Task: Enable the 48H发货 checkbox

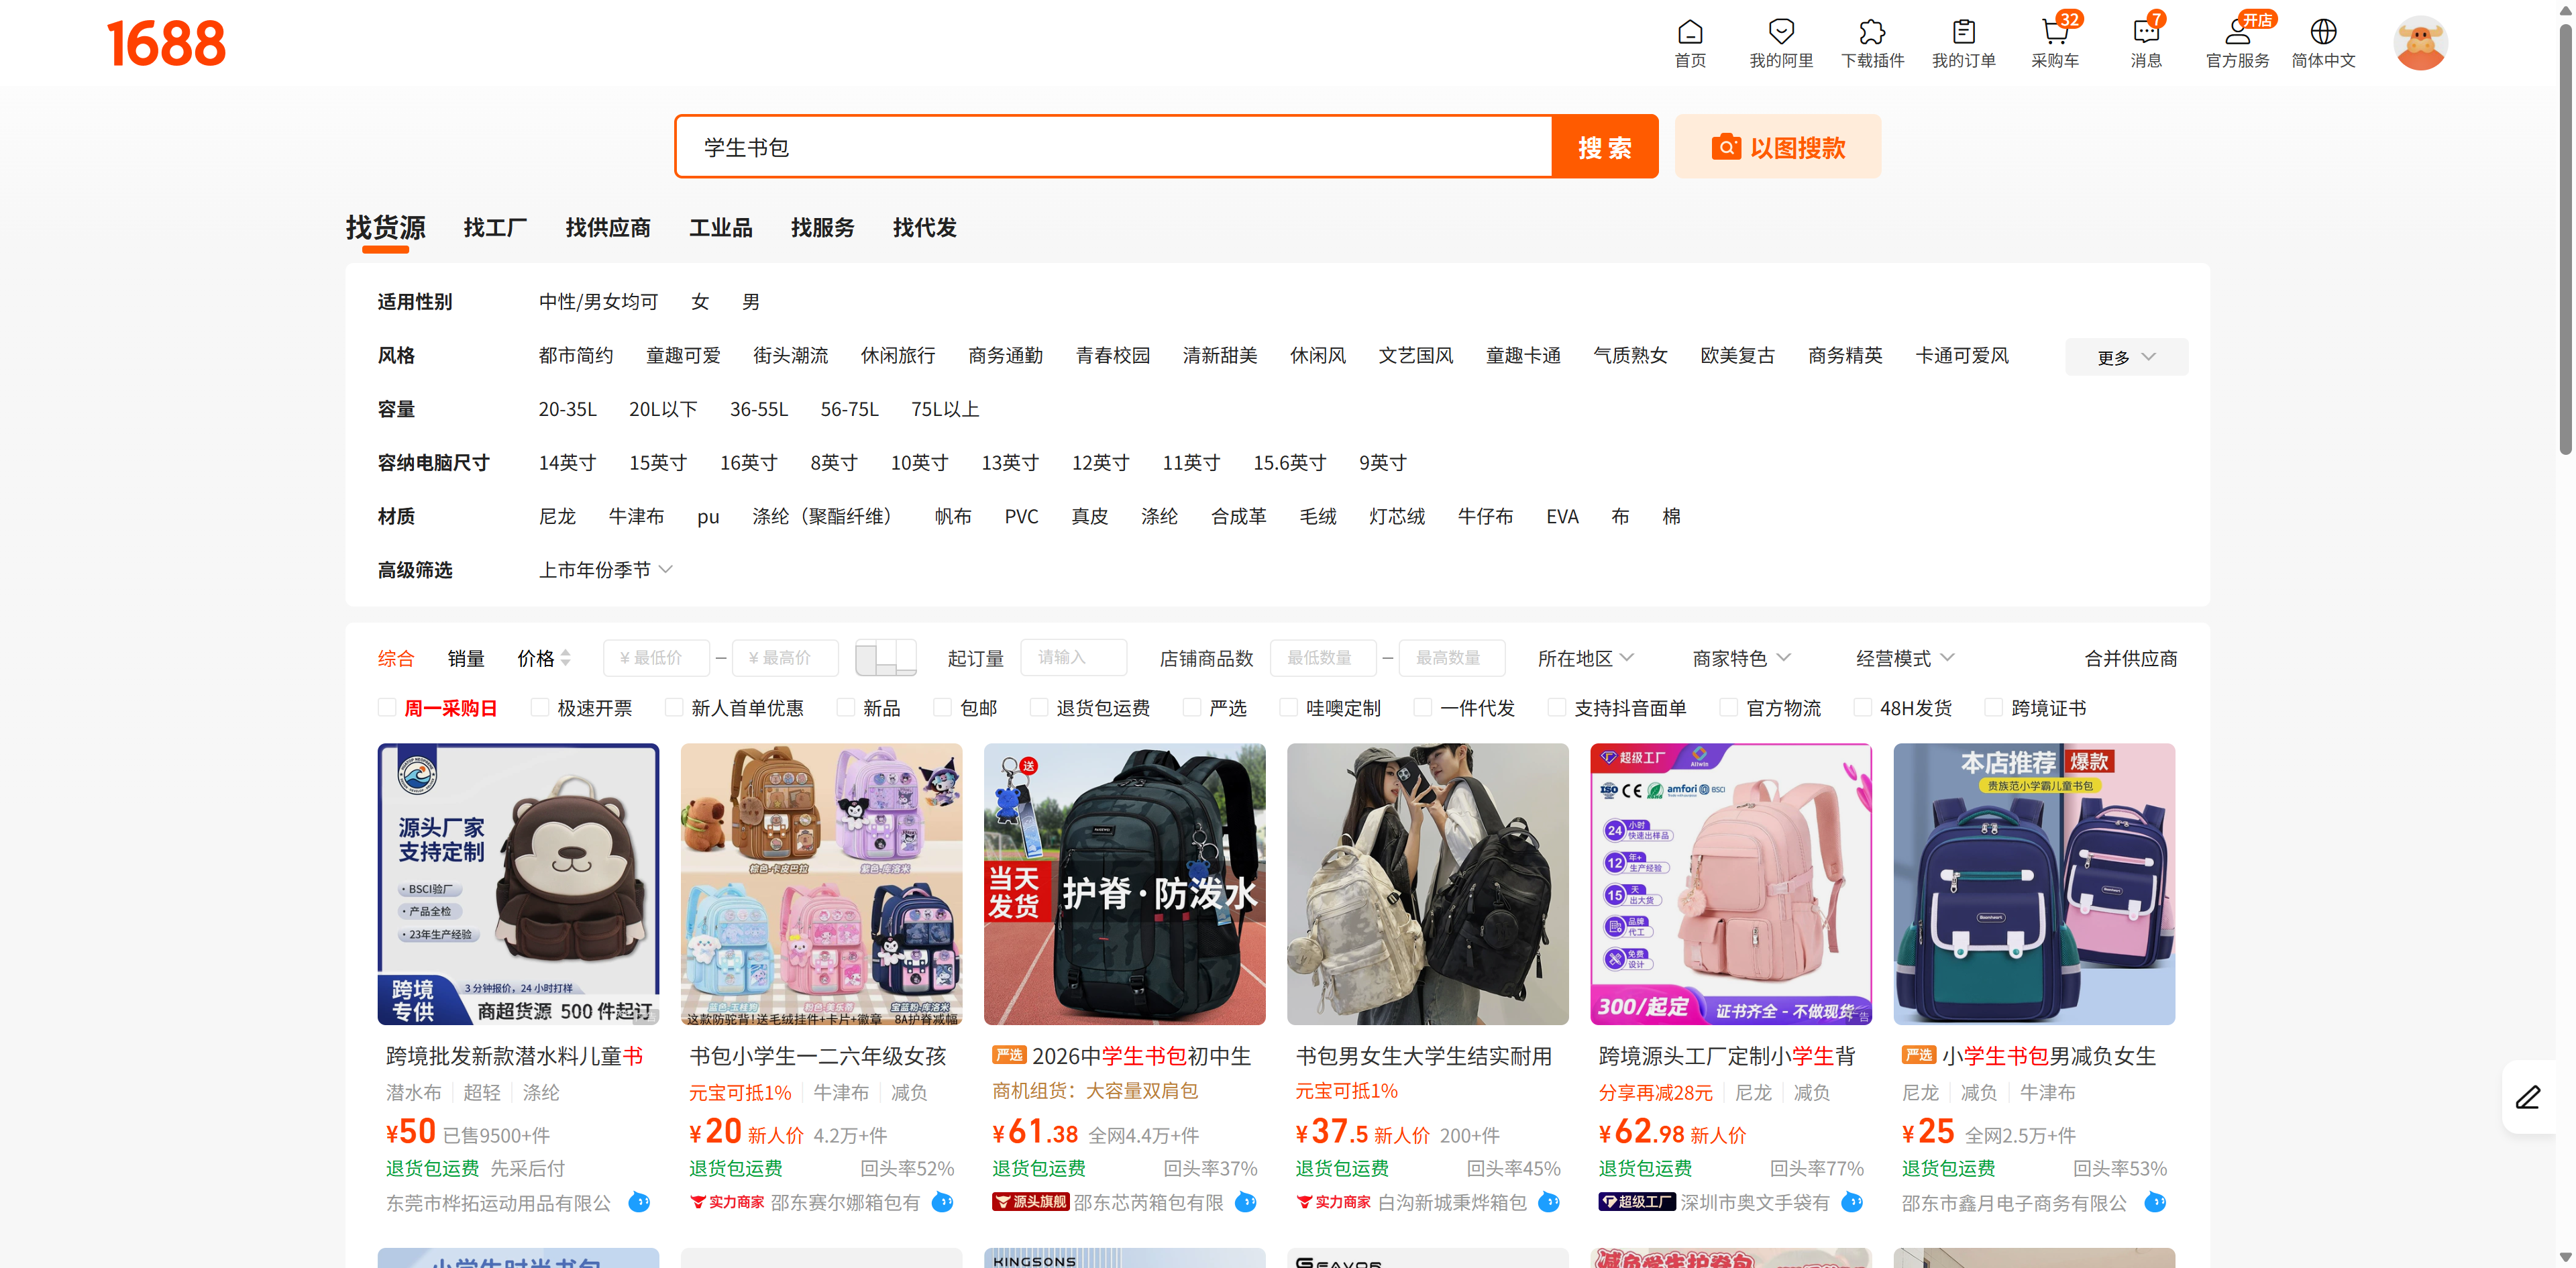Action: click(x=1863, y=708)
